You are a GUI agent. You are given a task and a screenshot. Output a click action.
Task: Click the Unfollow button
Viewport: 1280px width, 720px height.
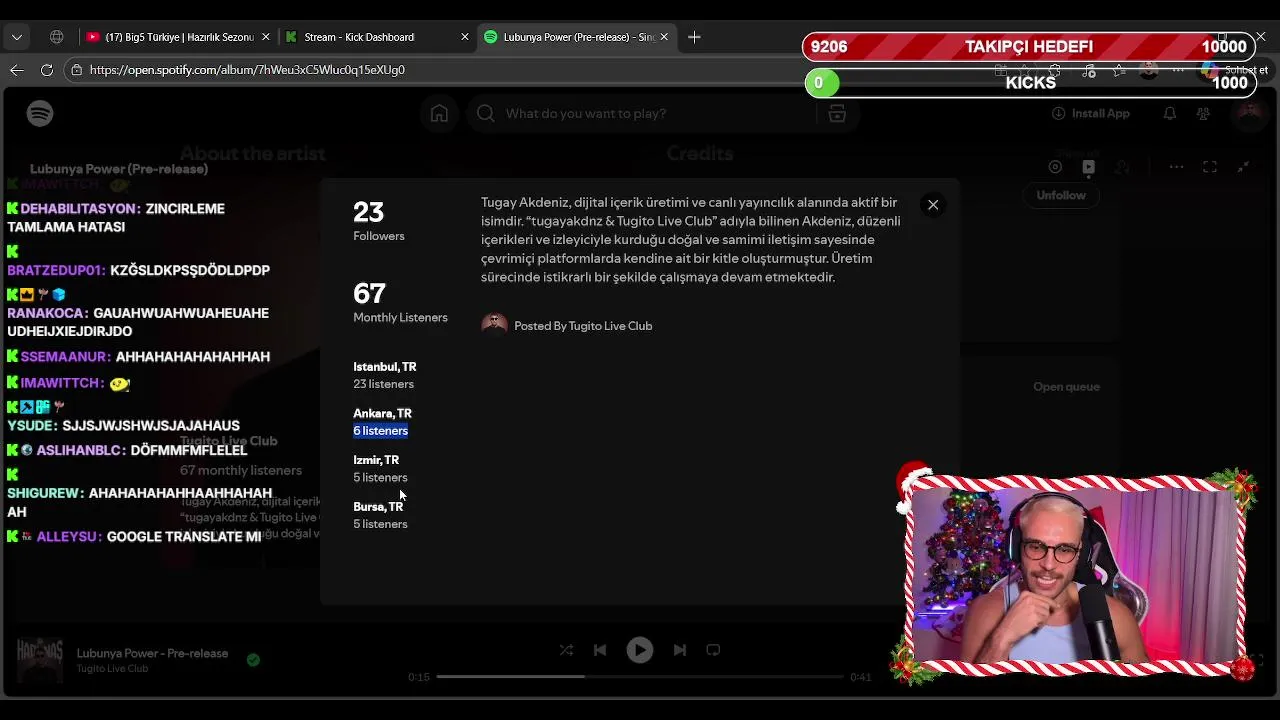(1061, 195)
